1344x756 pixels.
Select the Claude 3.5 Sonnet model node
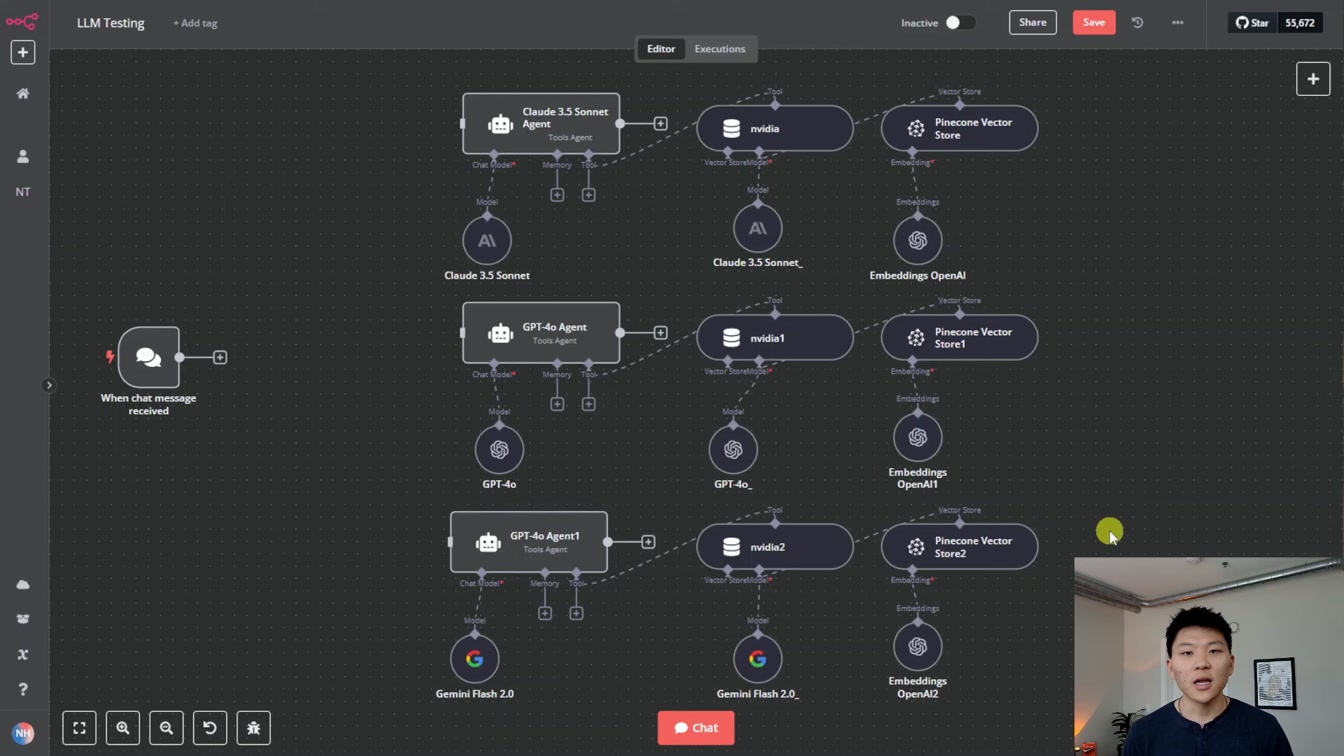[487, 240]
